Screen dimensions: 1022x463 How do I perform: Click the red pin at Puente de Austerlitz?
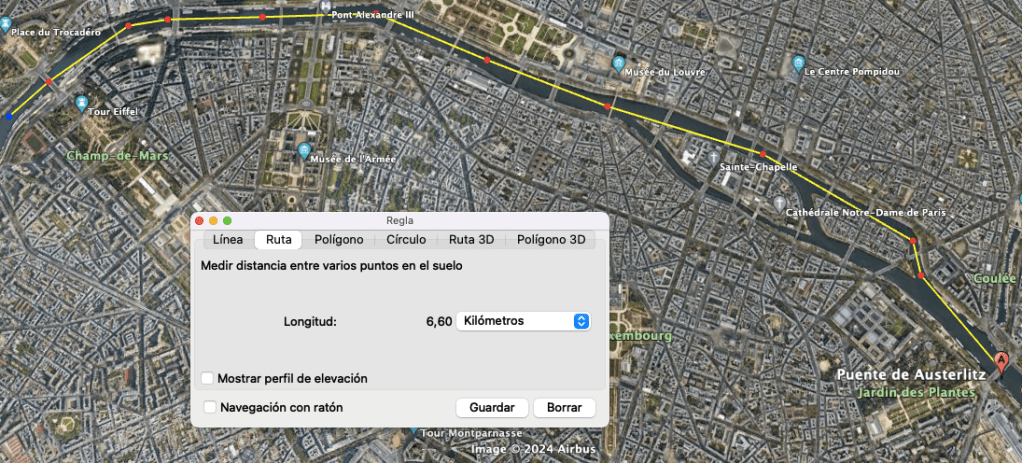click(1002, 361)
